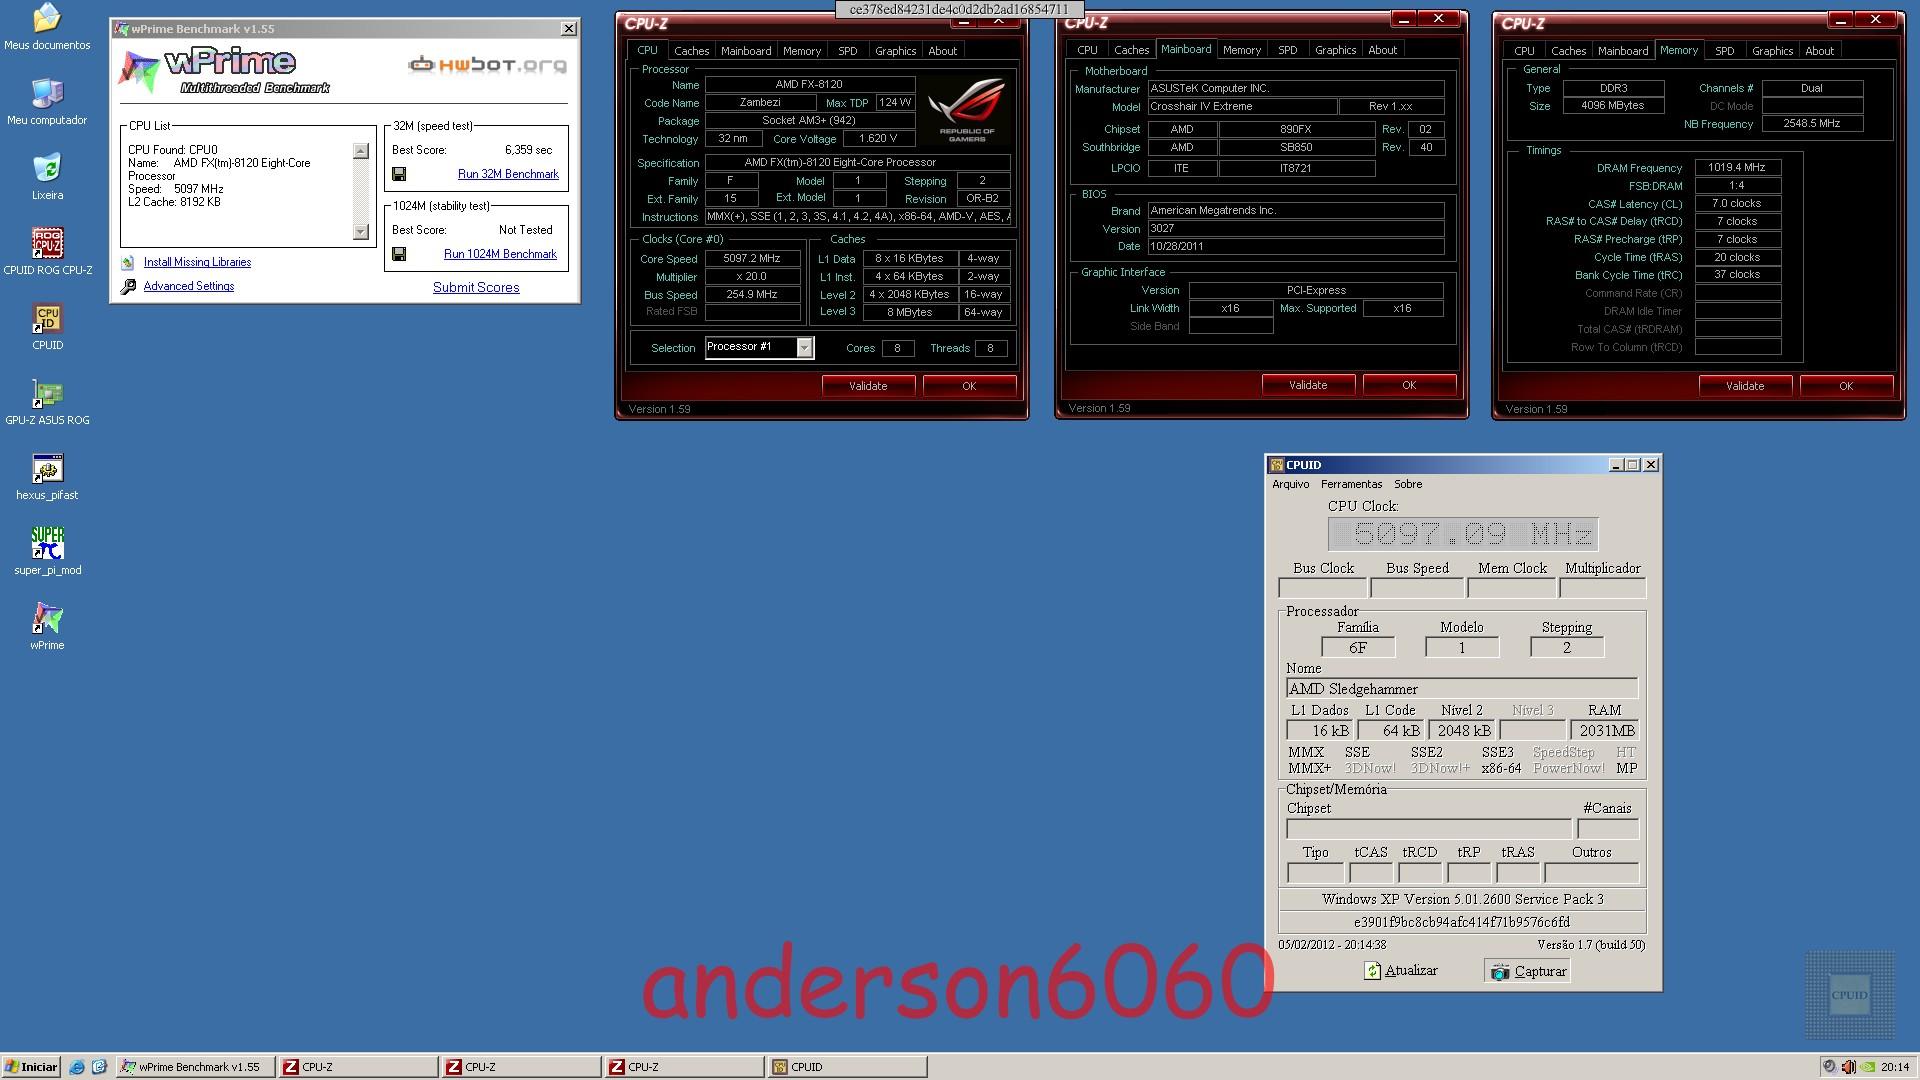
Task: Click Validate in Mainboard CPU-Z window
Action: coord(1308,385)
